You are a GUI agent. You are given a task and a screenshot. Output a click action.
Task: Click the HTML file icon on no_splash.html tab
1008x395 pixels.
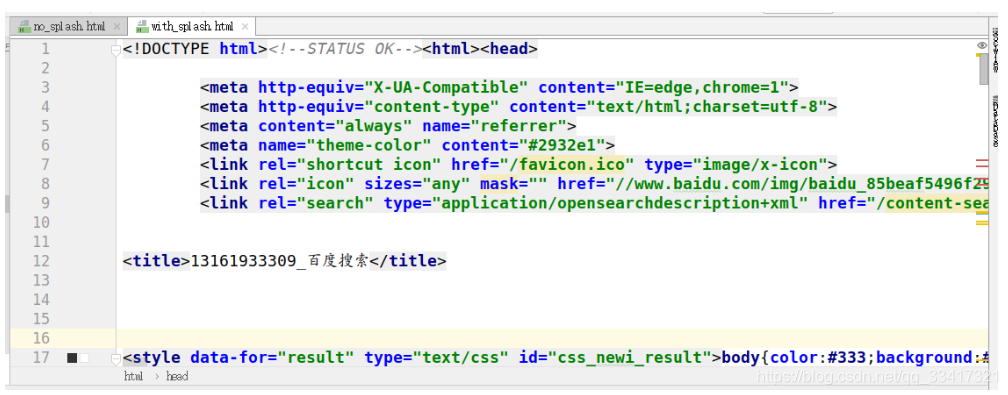click(24, 26)
